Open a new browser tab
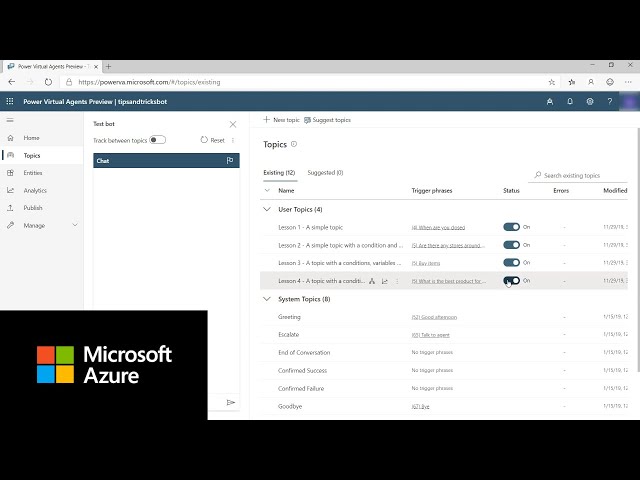 point(109,66)
